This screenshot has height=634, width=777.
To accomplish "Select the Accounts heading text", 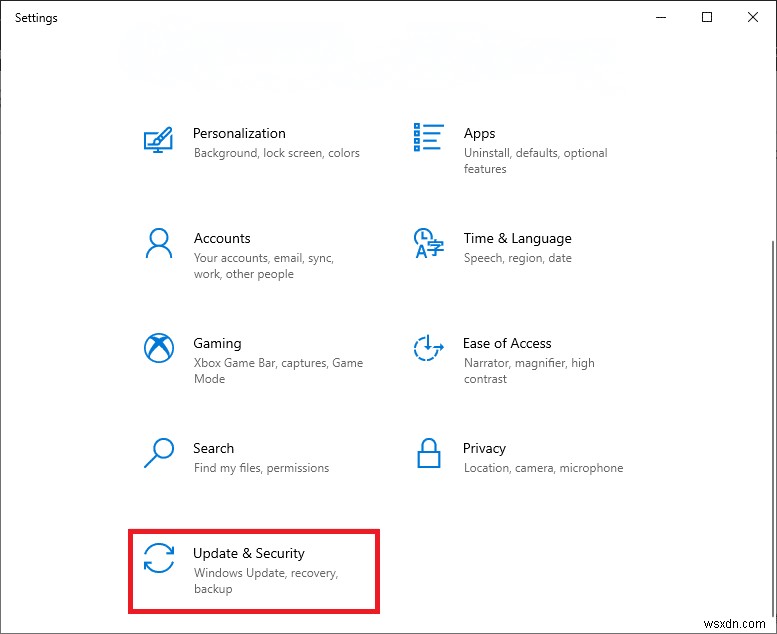I will pyautogui.click(x=222, y=238).
